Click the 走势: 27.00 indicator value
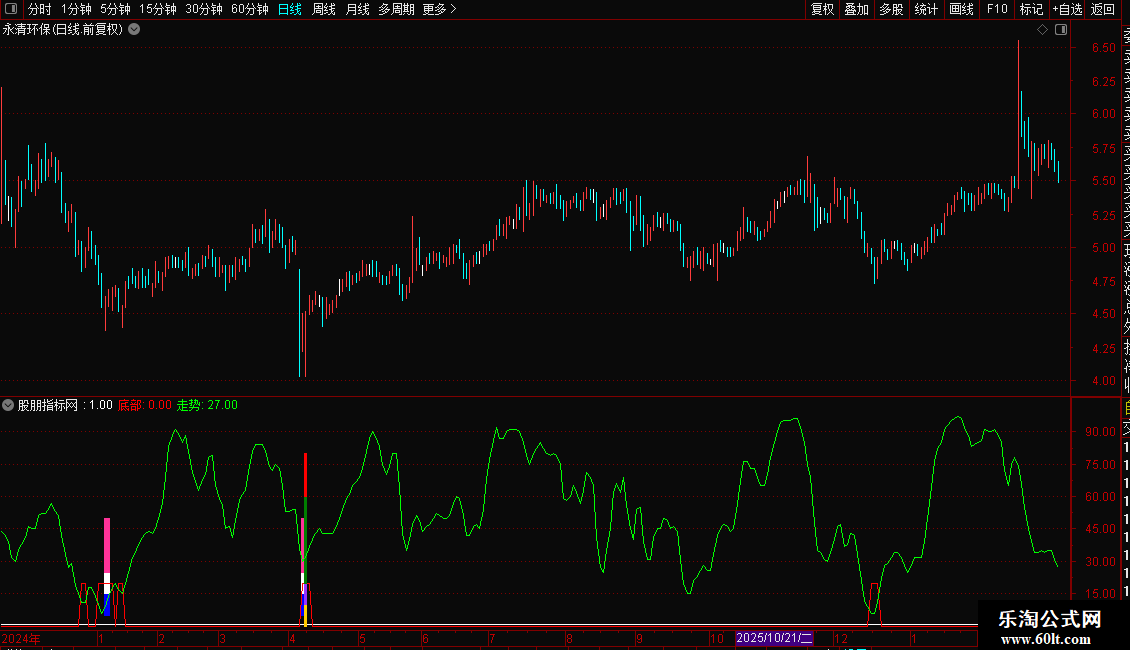 [x=208, y=405]
